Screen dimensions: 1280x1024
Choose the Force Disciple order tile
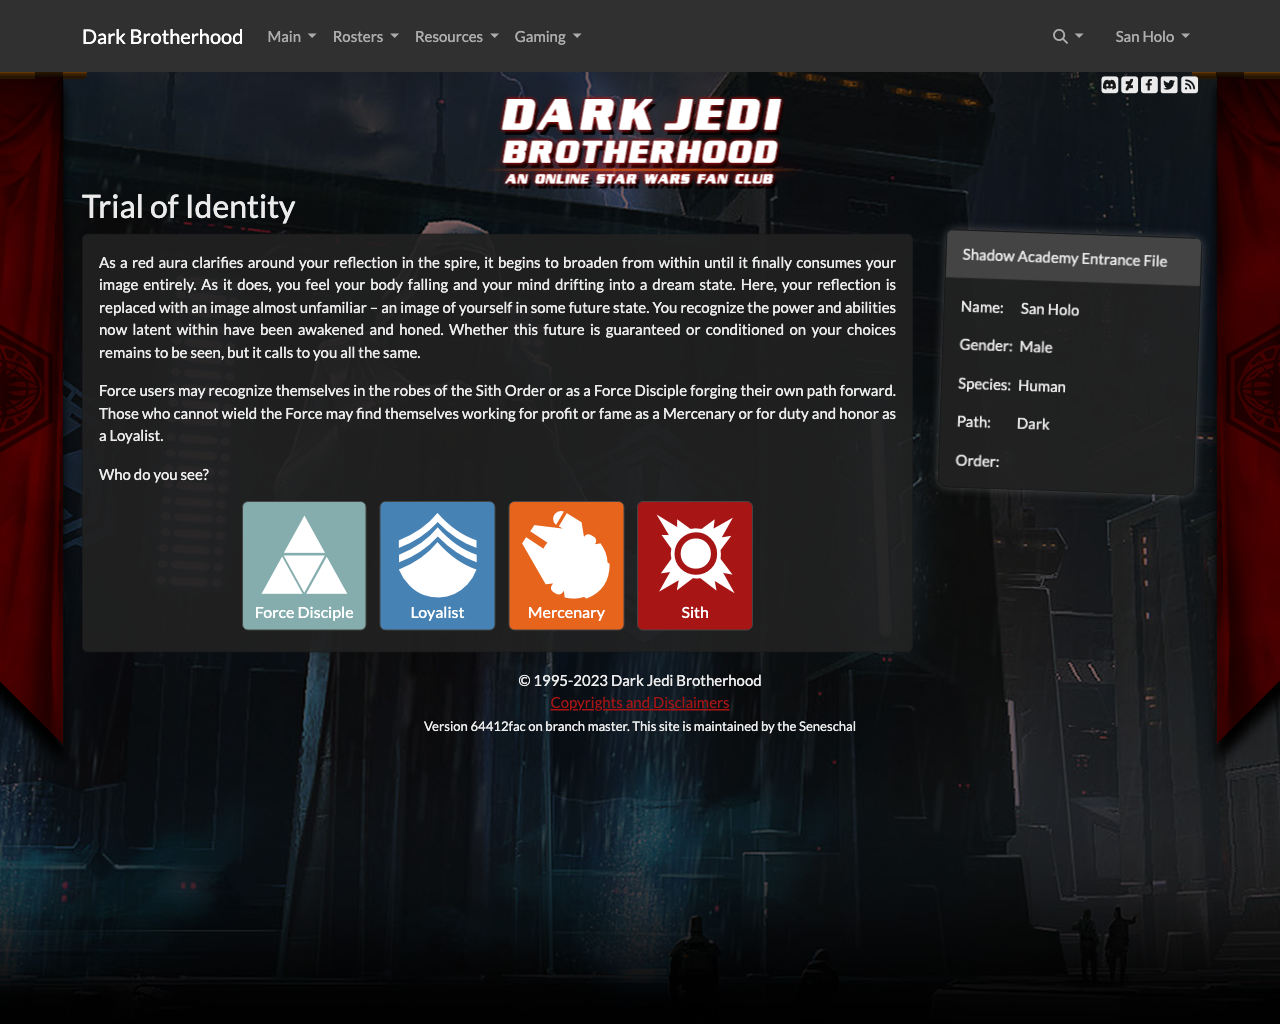pyautogui.click(x=304, y=566)
